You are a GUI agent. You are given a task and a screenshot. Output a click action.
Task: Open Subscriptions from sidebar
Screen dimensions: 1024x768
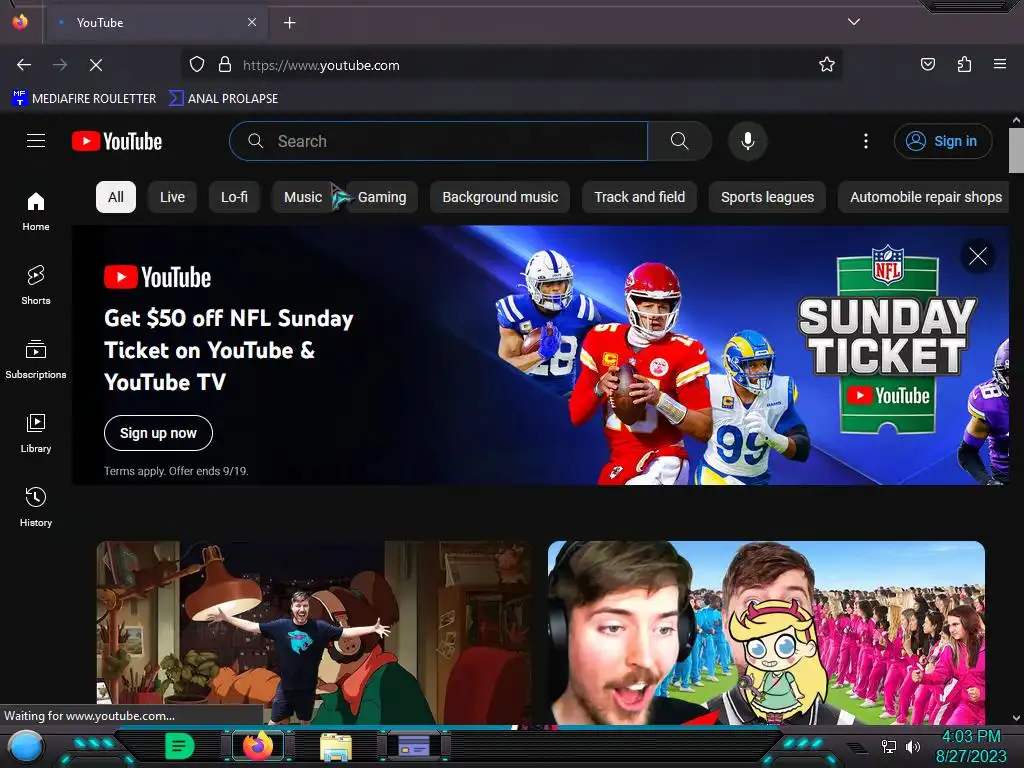pos(36,359)
